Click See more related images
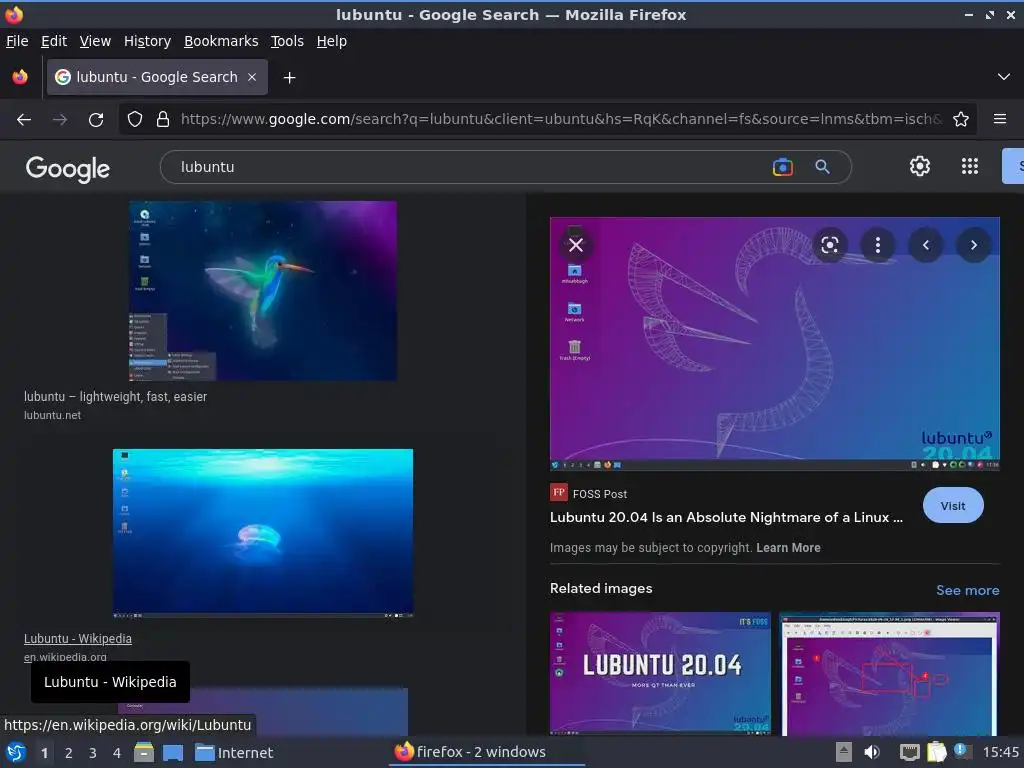The image size is (1024, 768). [x=967, y=590]
